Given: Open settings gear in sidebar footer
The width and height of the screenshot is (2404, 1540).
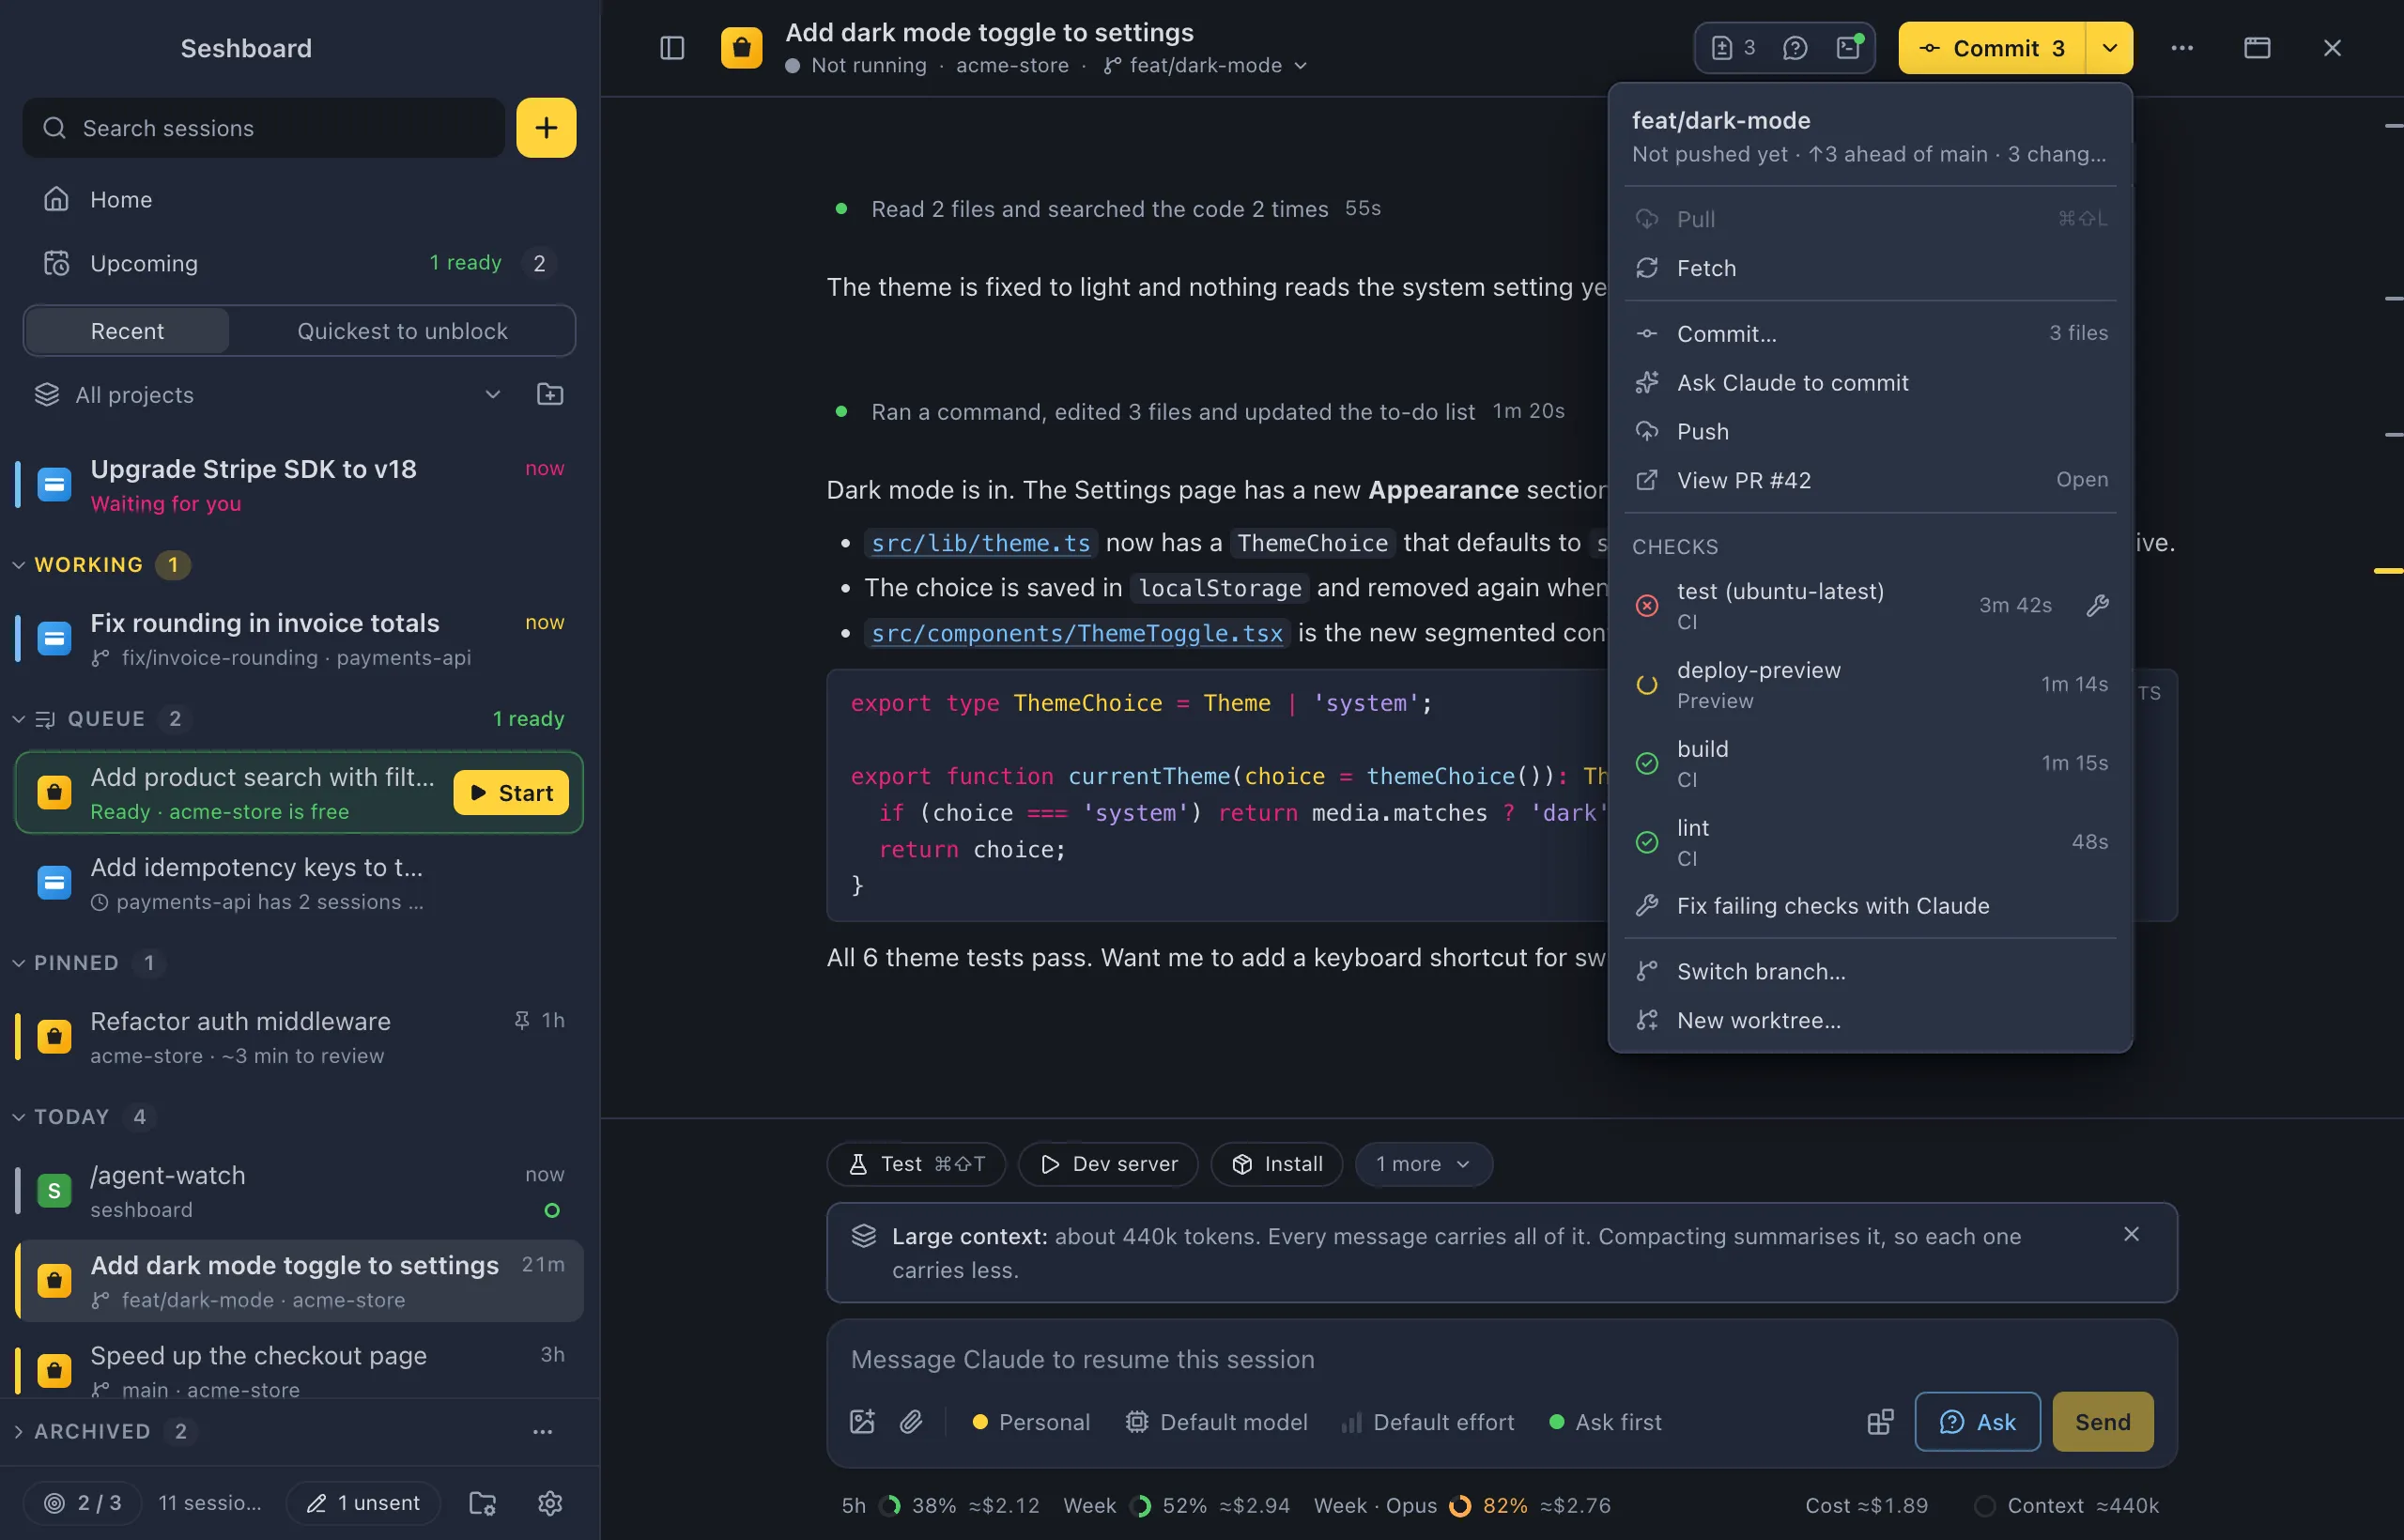Looking at the screenshot, I should [x=550, y=1503].
